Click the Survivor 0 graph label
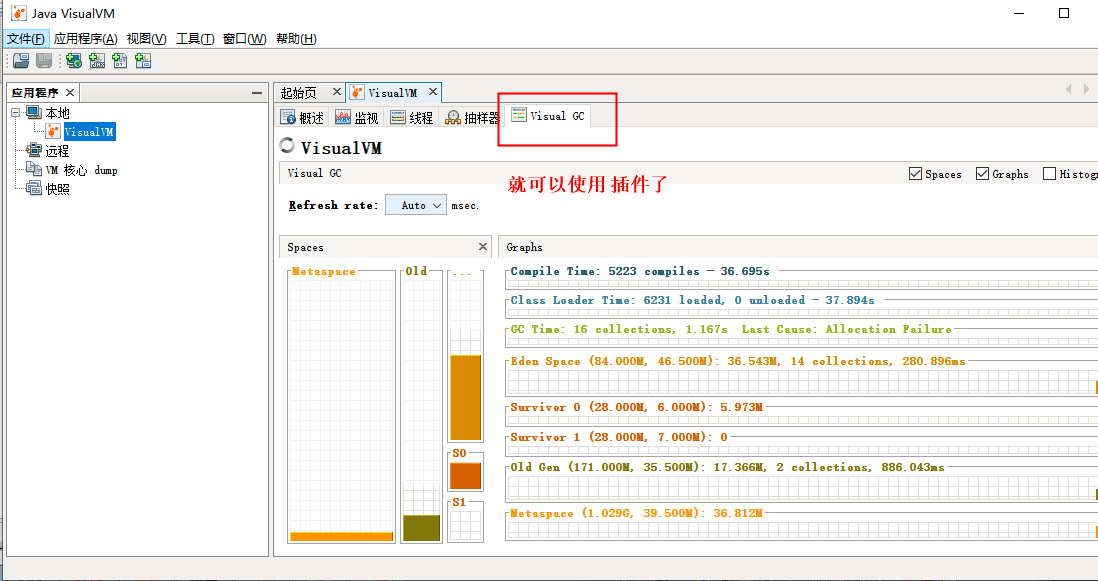The width and height of the screenshot is (1098, 581). coord(636,407)
